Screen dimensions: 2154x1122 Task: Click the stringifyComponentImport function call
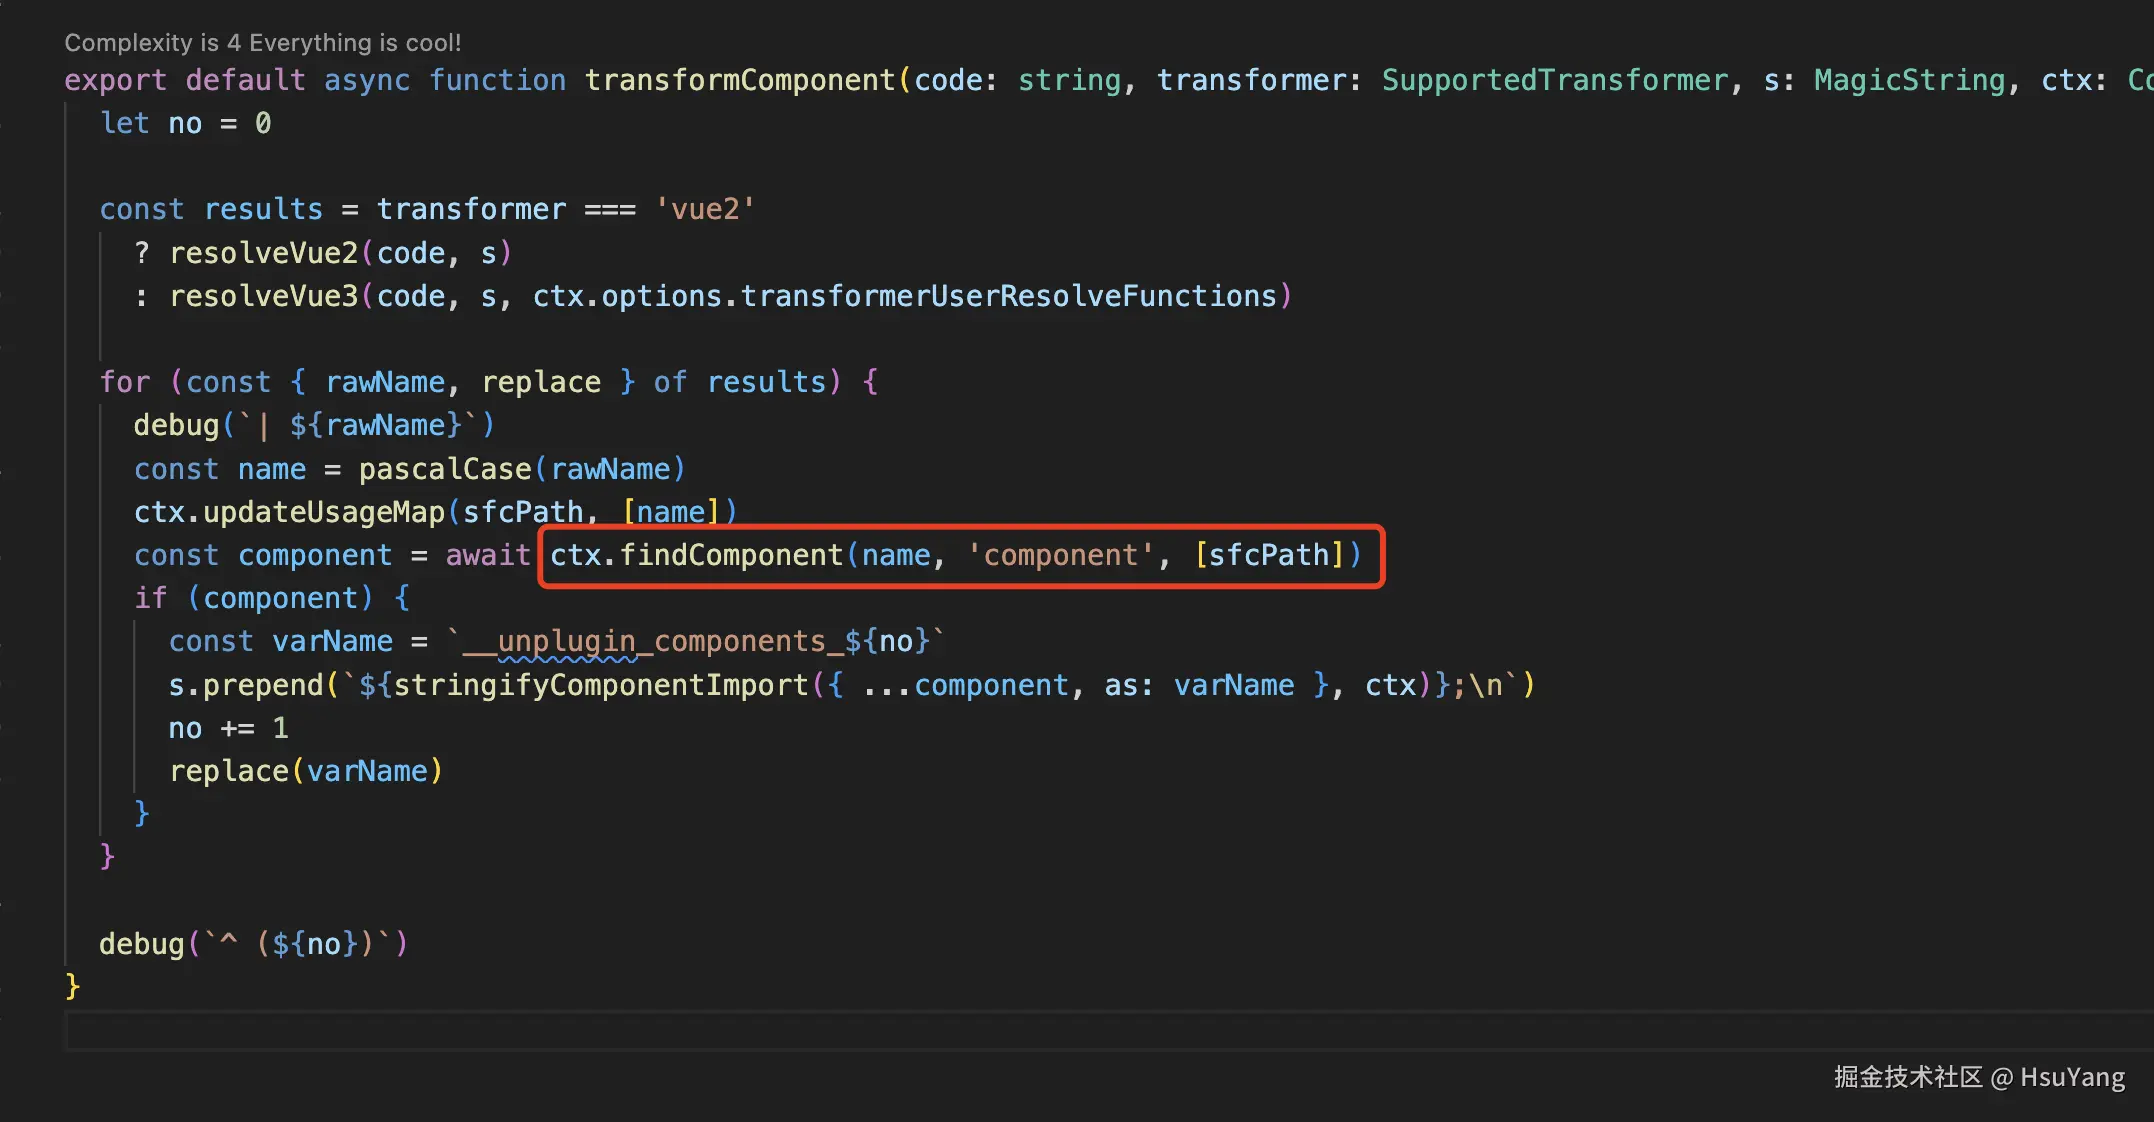point(600,685)
